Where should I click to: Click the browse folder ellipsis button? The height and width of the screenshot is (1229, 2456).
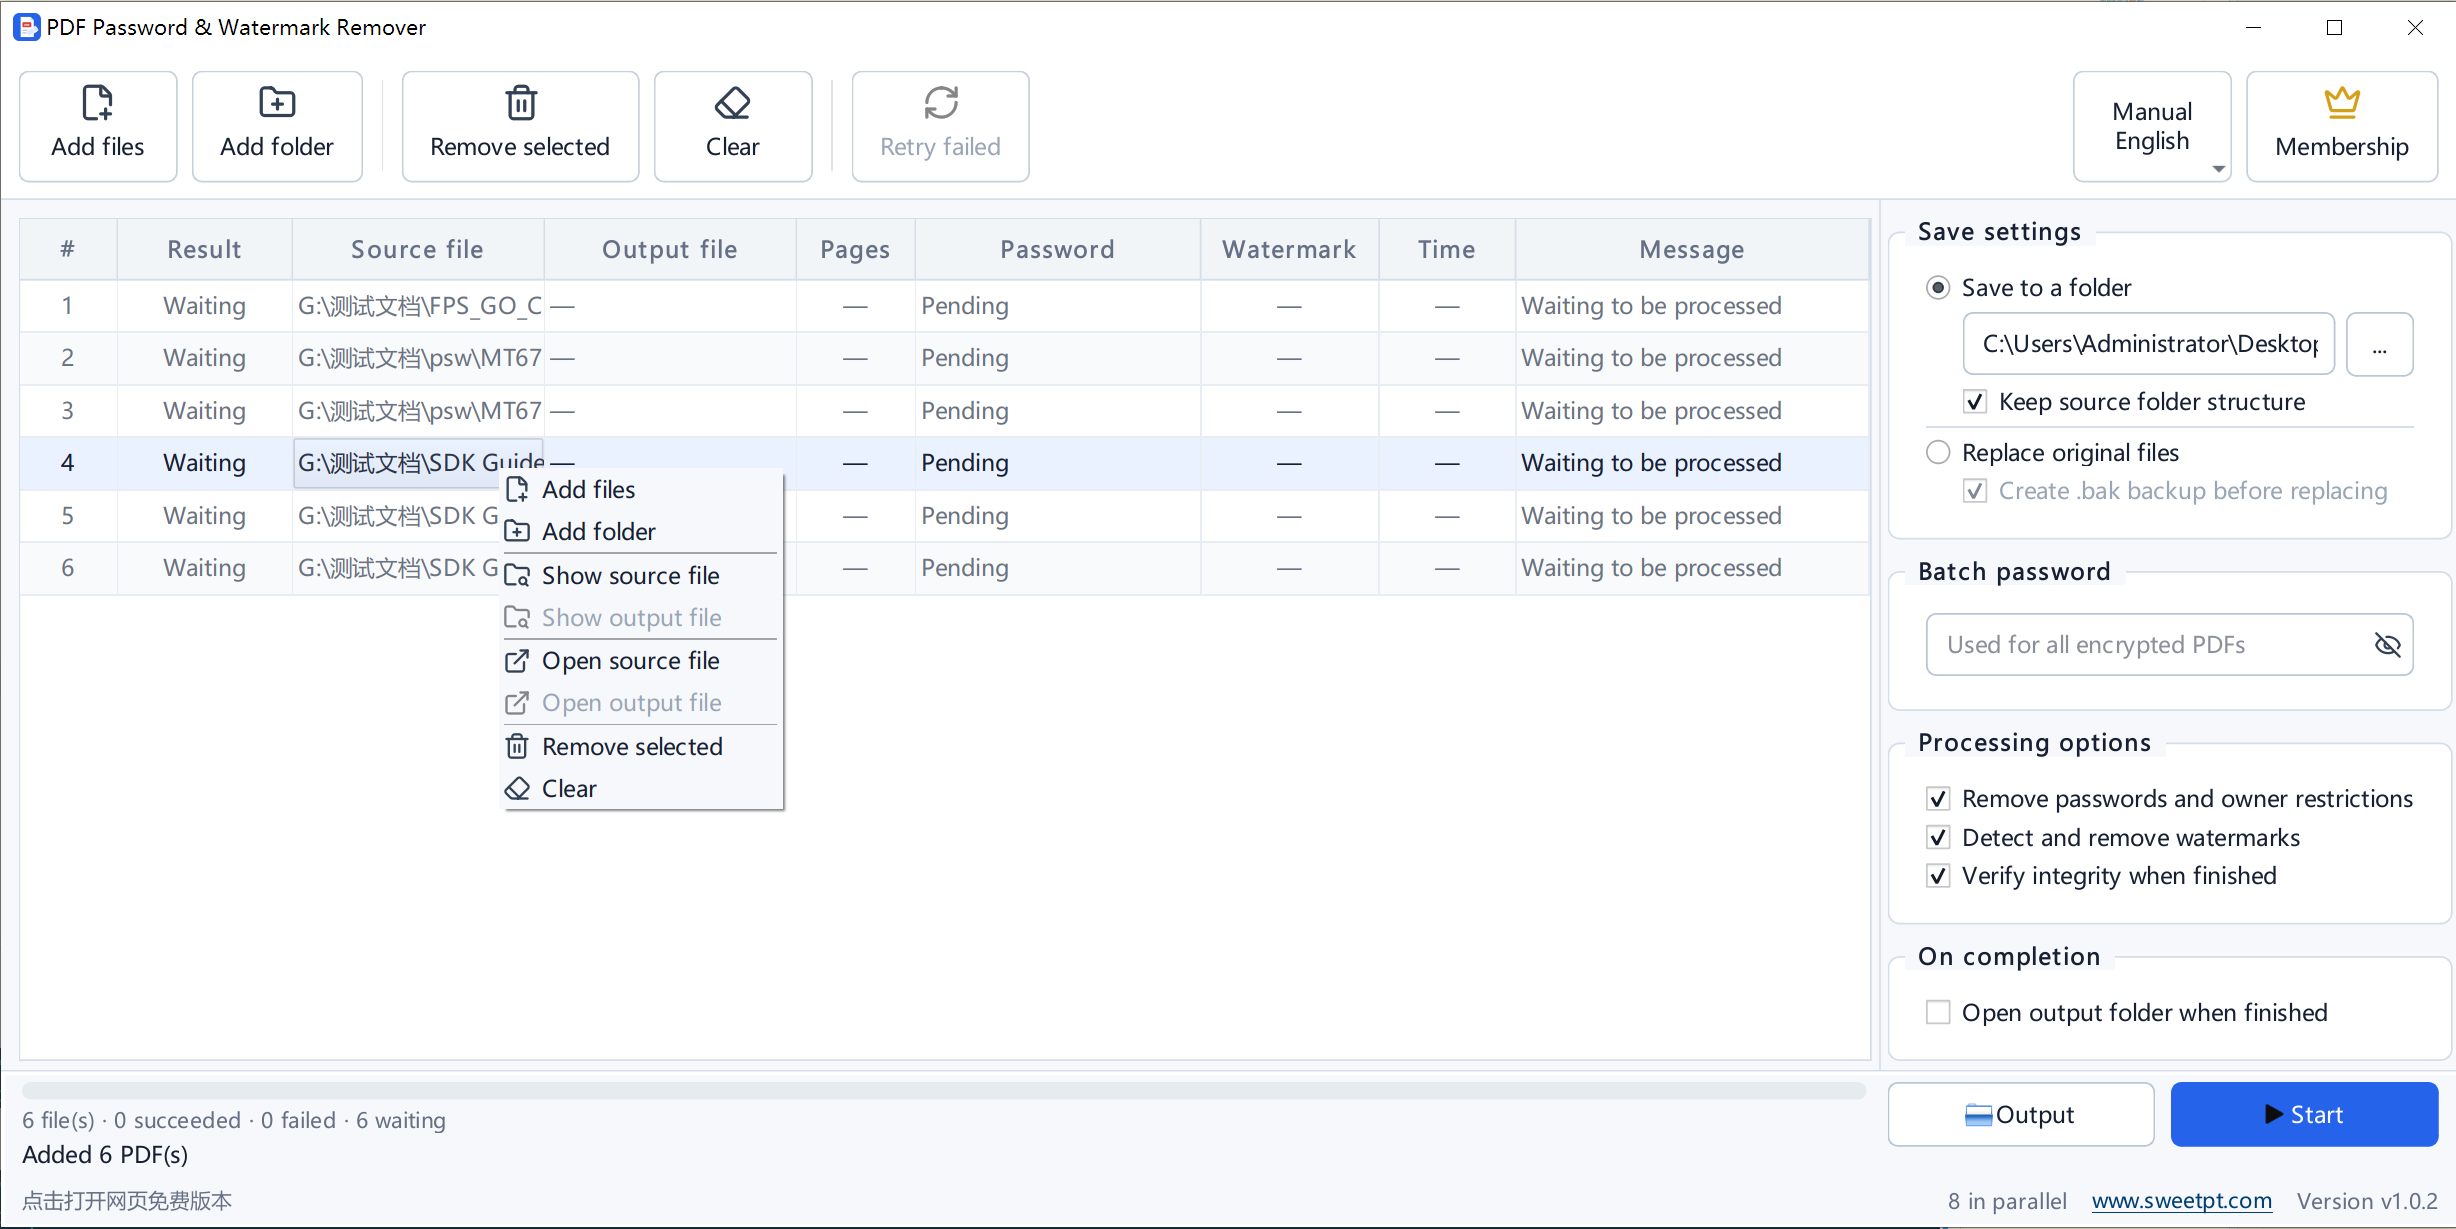coord(2380,345)
